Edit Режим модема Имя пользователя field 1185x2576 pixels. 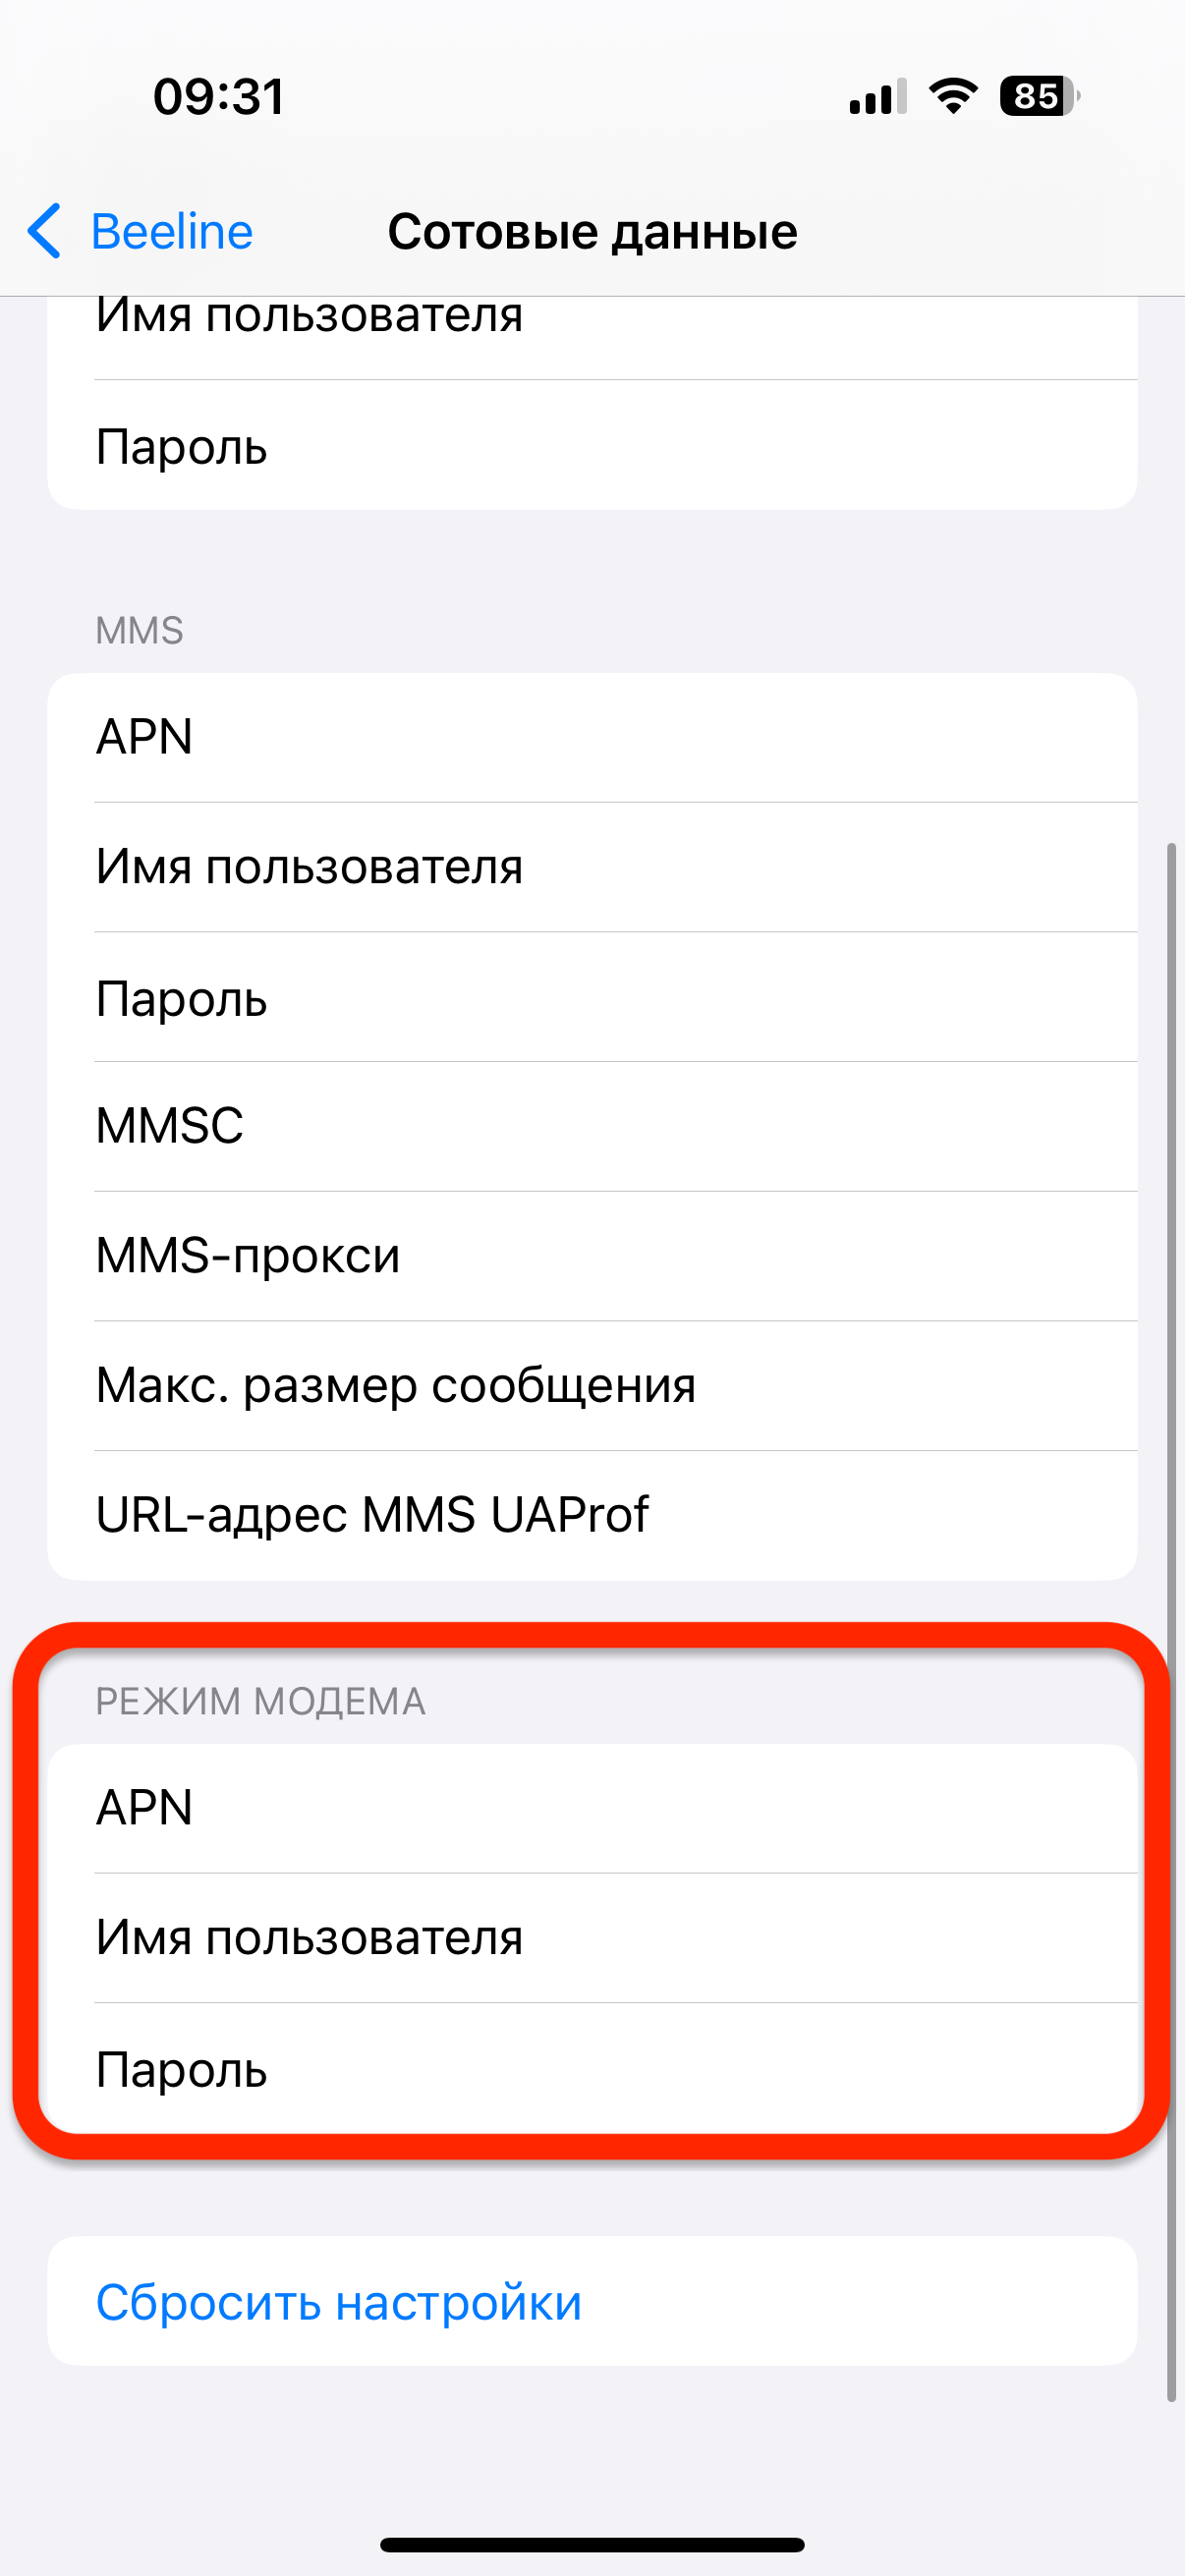592,1938
